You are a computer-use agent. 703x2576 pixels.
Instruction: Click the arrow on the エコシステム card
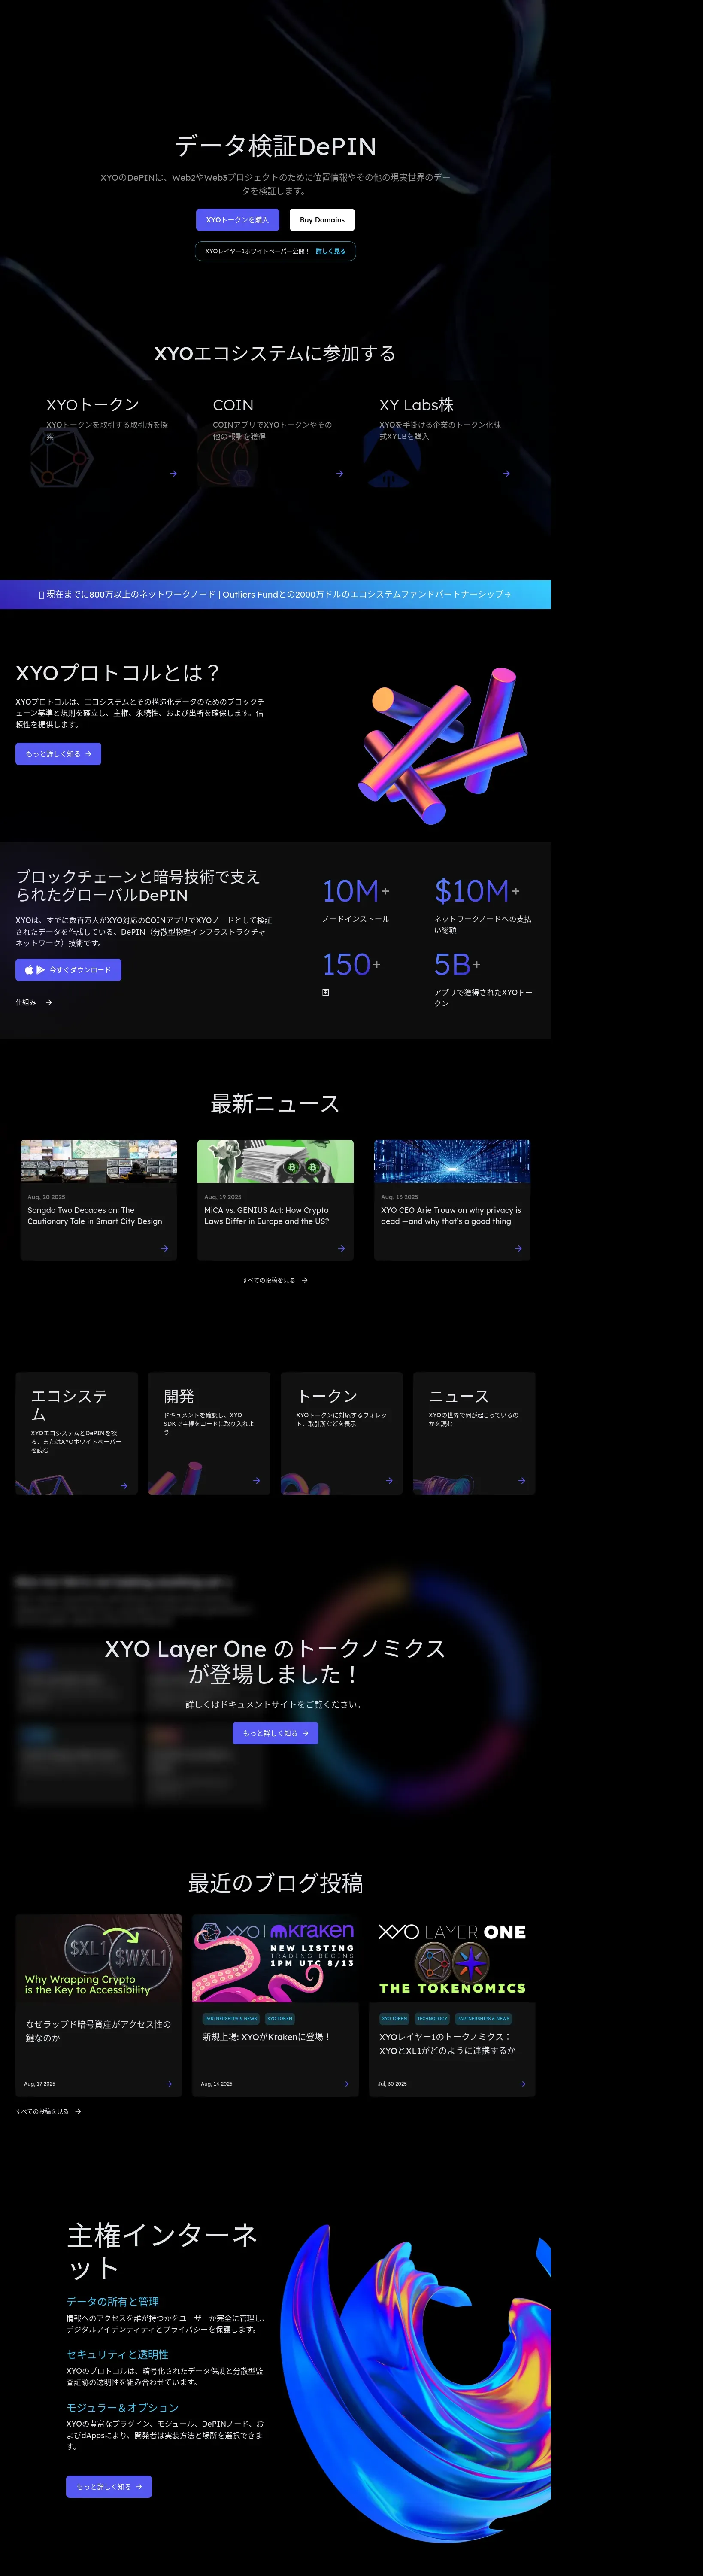[x=124, y=1485]
